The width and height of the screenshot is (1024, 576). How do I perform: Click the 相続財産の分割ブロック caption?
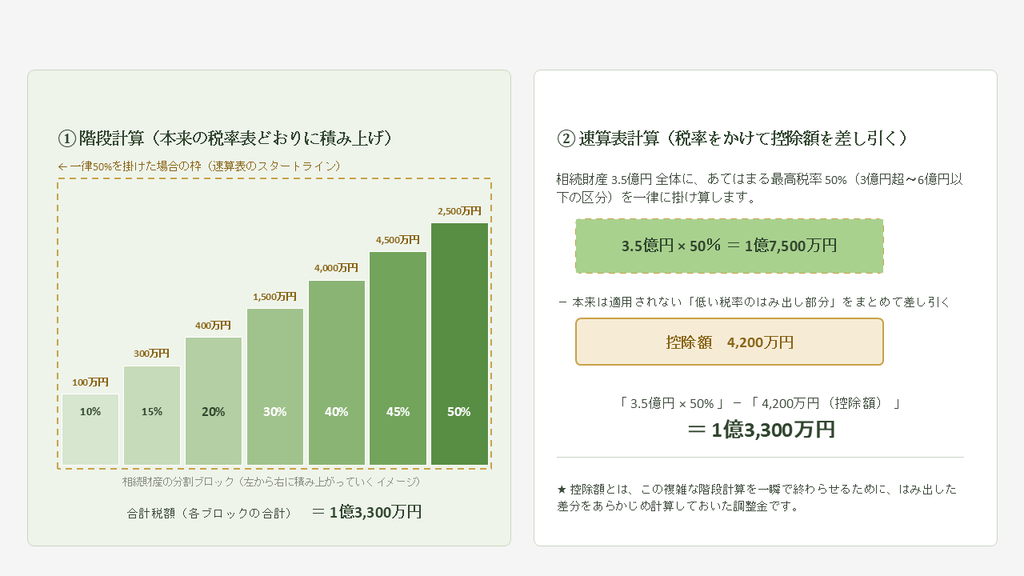coord(271,482)
